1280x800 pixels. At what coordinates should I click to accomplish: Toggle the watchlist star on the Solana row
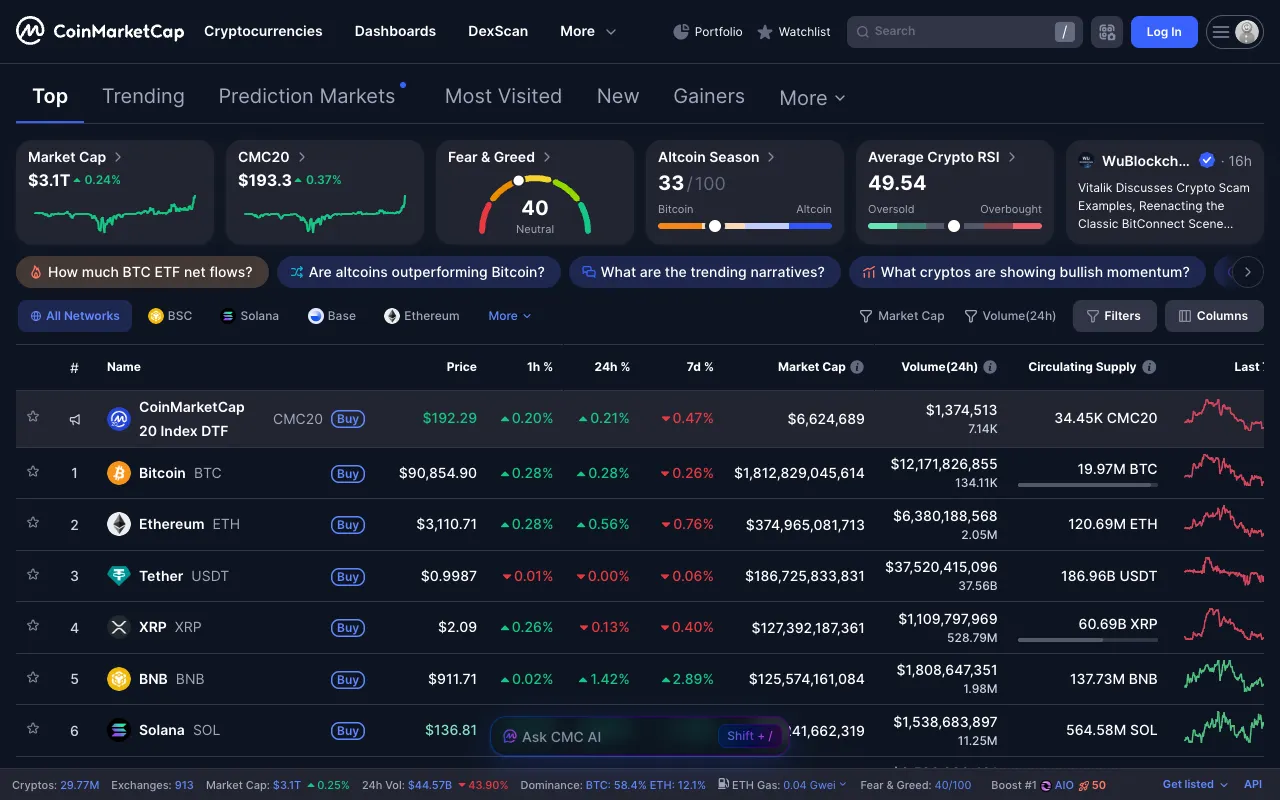point(32,730)
